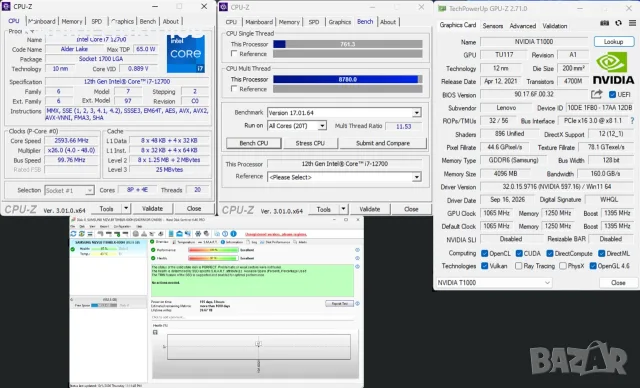
Task: Click the green status icon beside the Samsung disk entry
Action: 73,248
